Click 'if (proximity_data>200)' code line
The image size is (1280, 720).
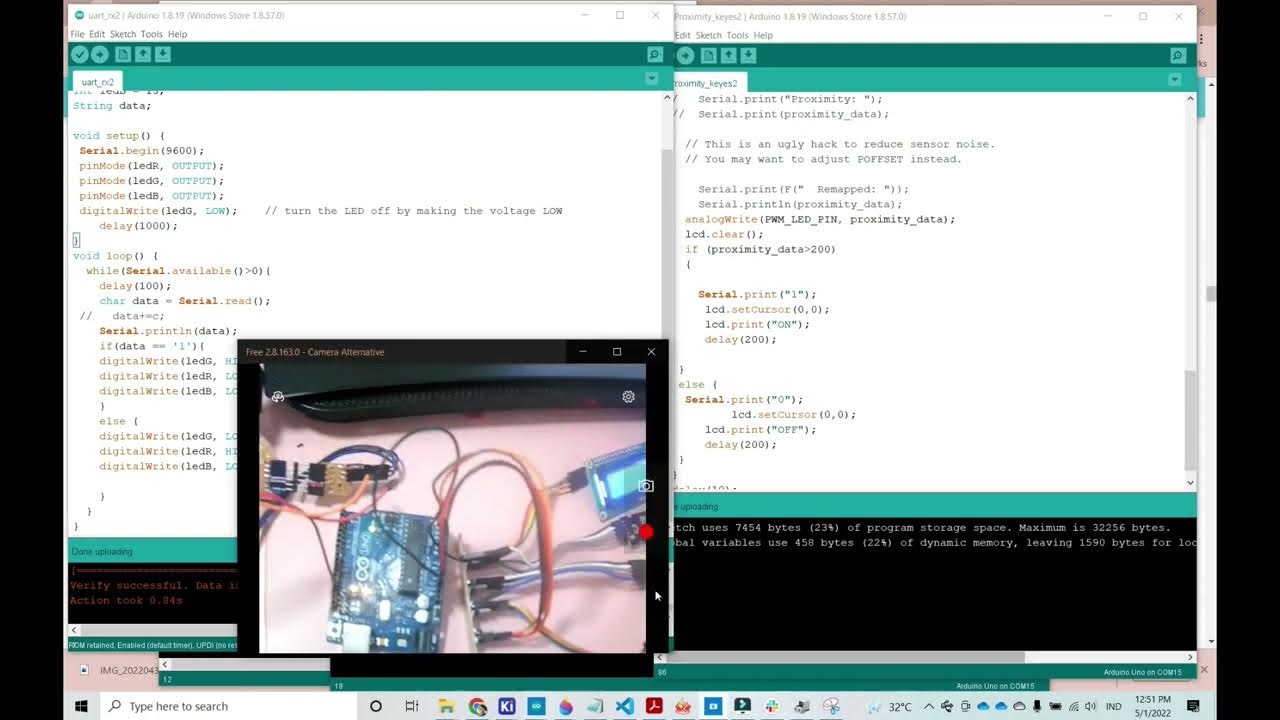pyautogui.click(x=760, y=249)
